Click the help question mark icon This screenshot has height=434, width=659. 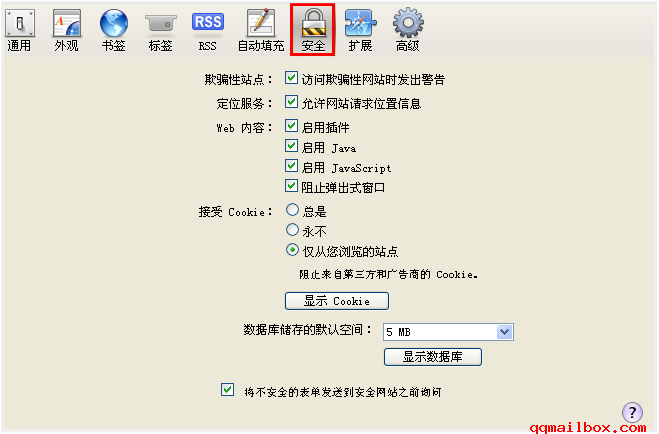[x=632, y=412]
